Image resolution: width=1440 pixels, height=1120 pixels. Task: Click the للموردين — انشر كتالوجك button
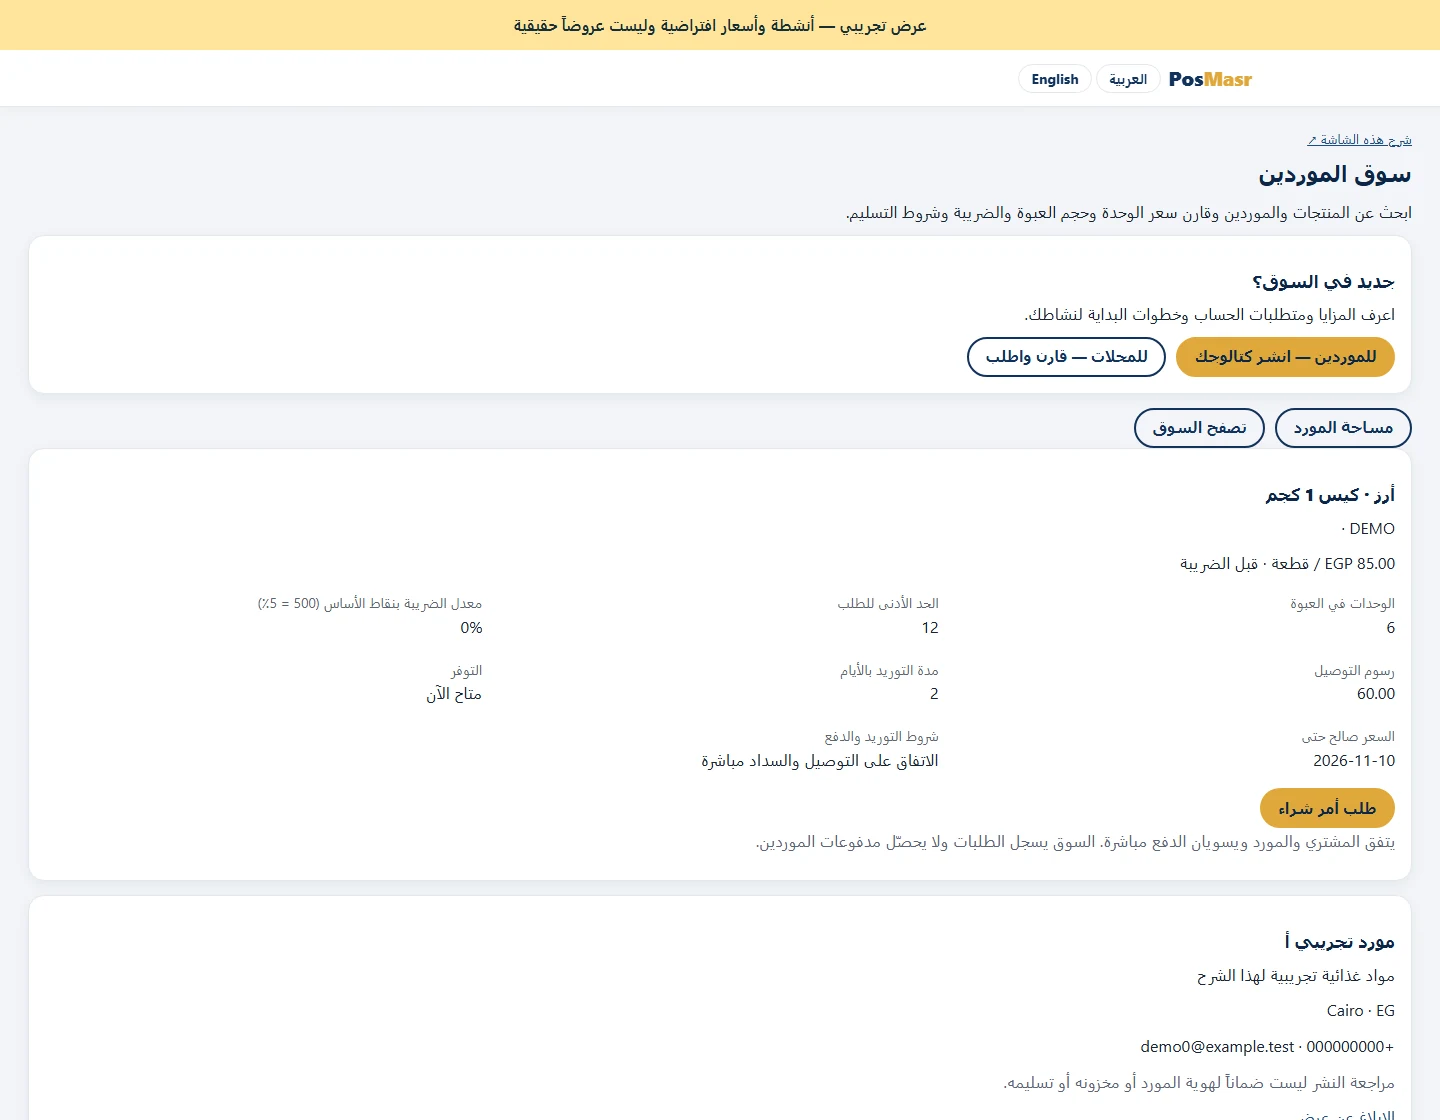click(1285, 357)
